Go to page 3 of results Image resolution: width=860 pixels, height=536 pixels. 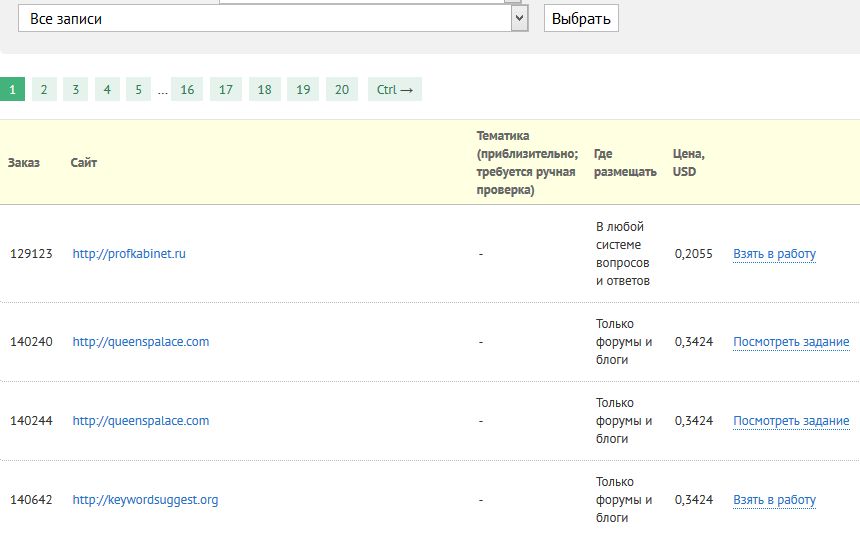76,89
